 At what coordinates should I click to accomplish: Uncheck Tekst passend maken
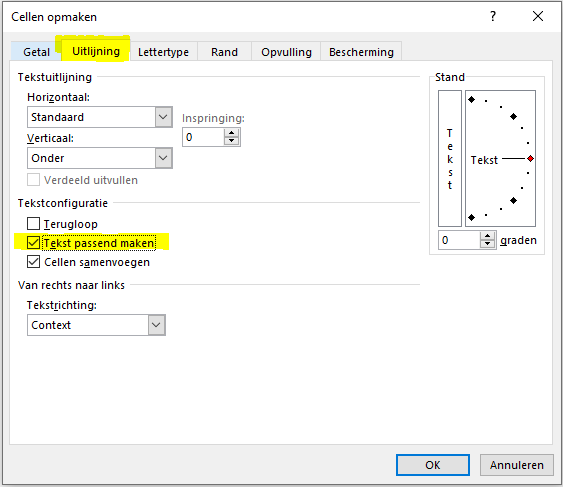point(33,243)
